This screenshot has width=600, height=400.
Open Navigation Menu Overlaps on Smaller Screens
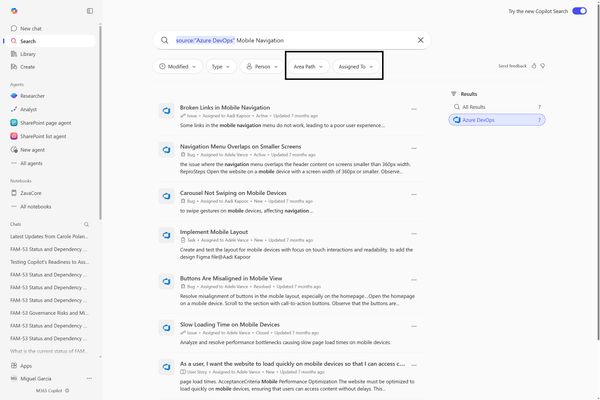click(240, 146)
